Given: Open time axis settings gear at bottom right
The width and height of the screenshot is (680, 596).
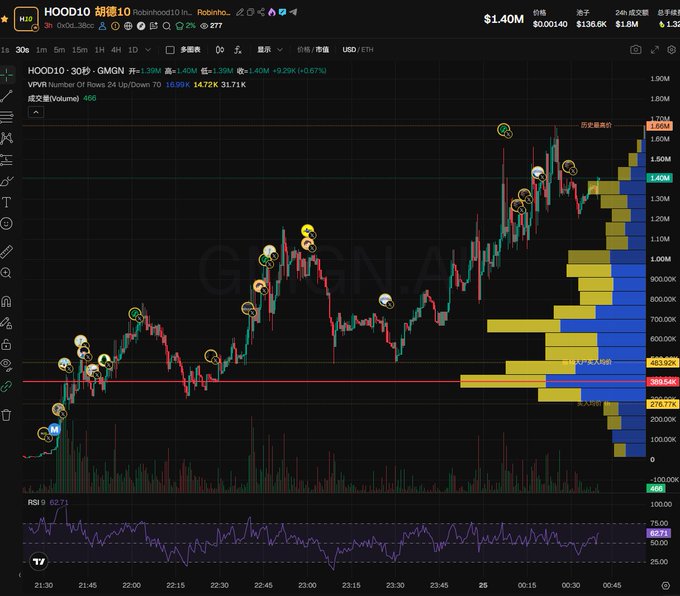Looking at the screenshot, I should [666, 586].
